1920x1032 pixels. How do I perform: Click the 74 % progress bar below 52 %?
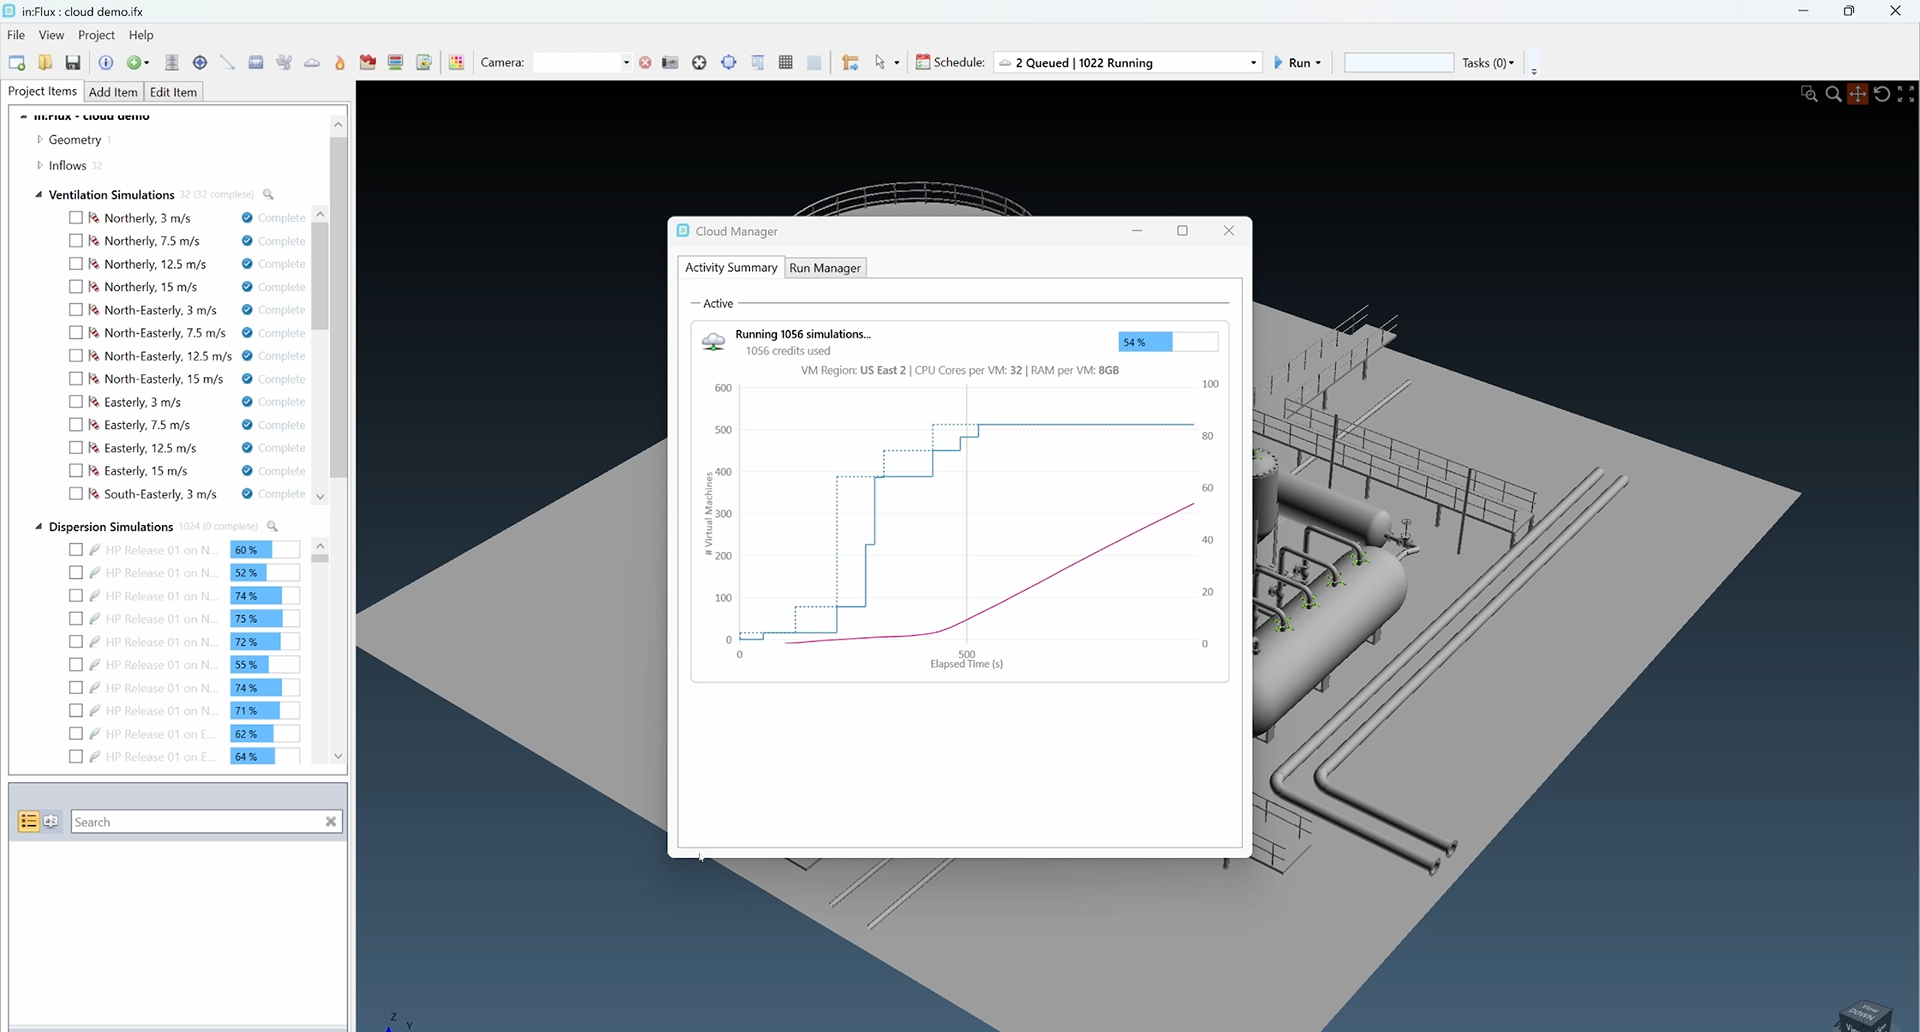tap(265, 596)
